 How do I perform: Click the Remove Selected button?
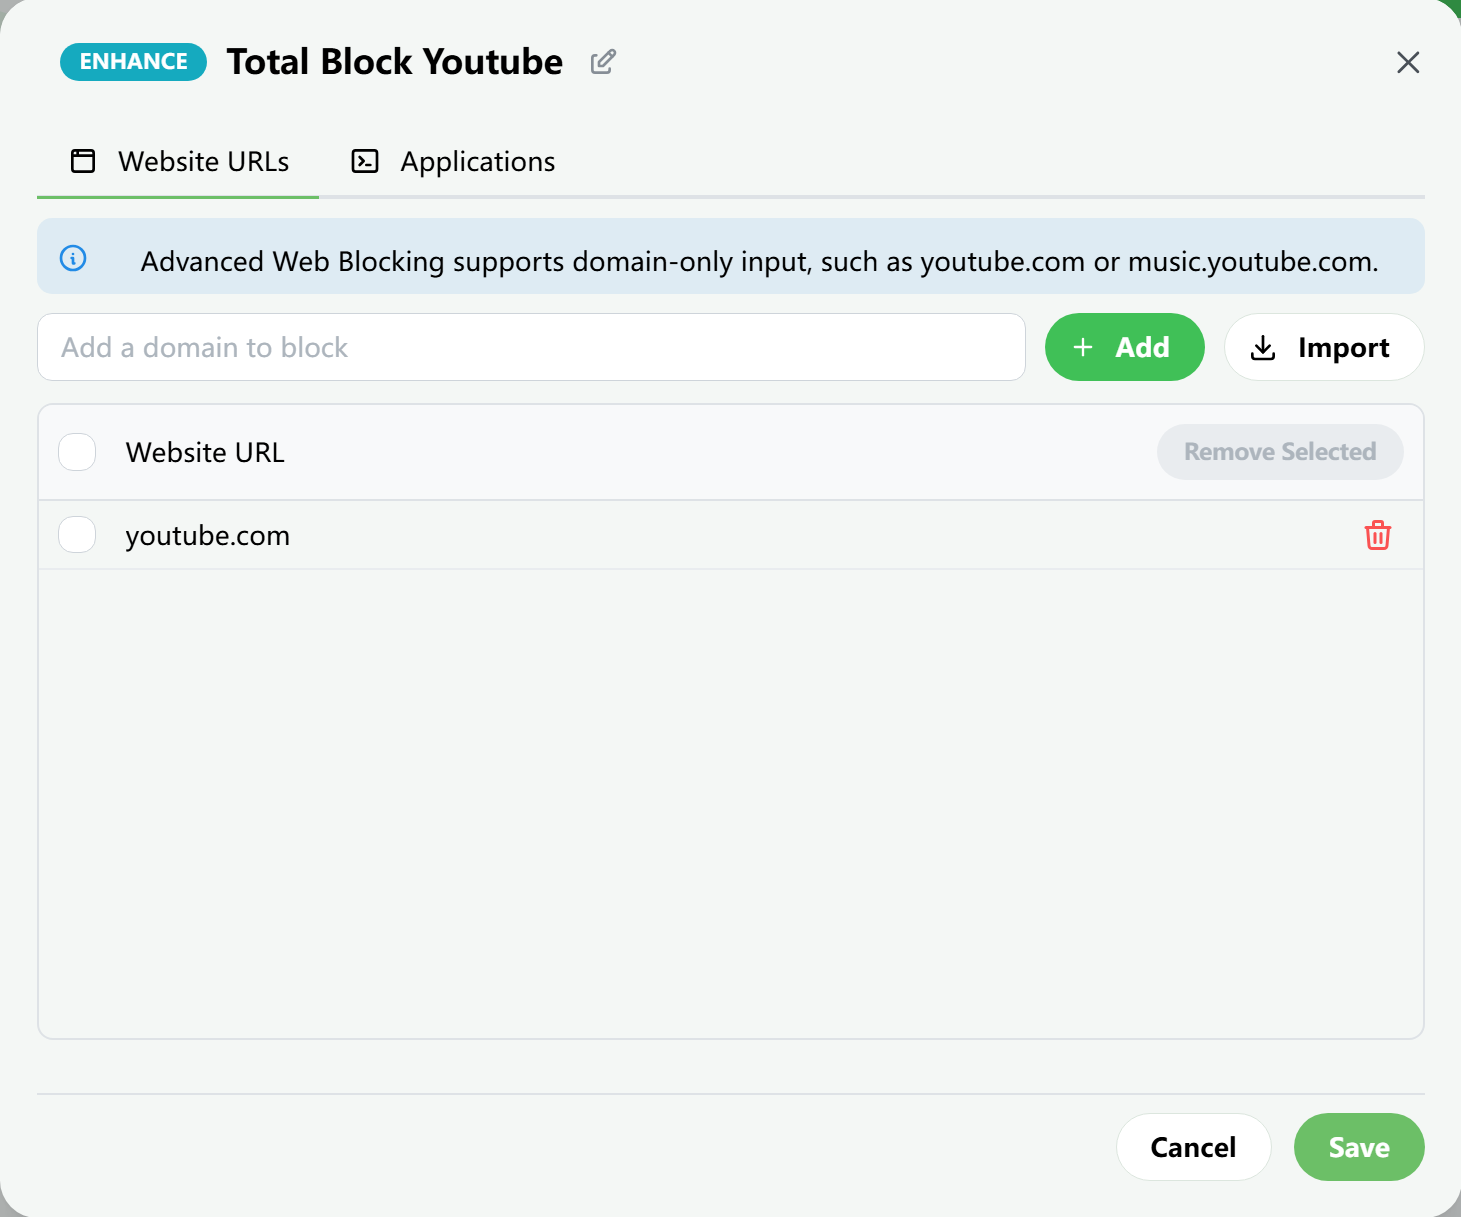[1280, 452]
